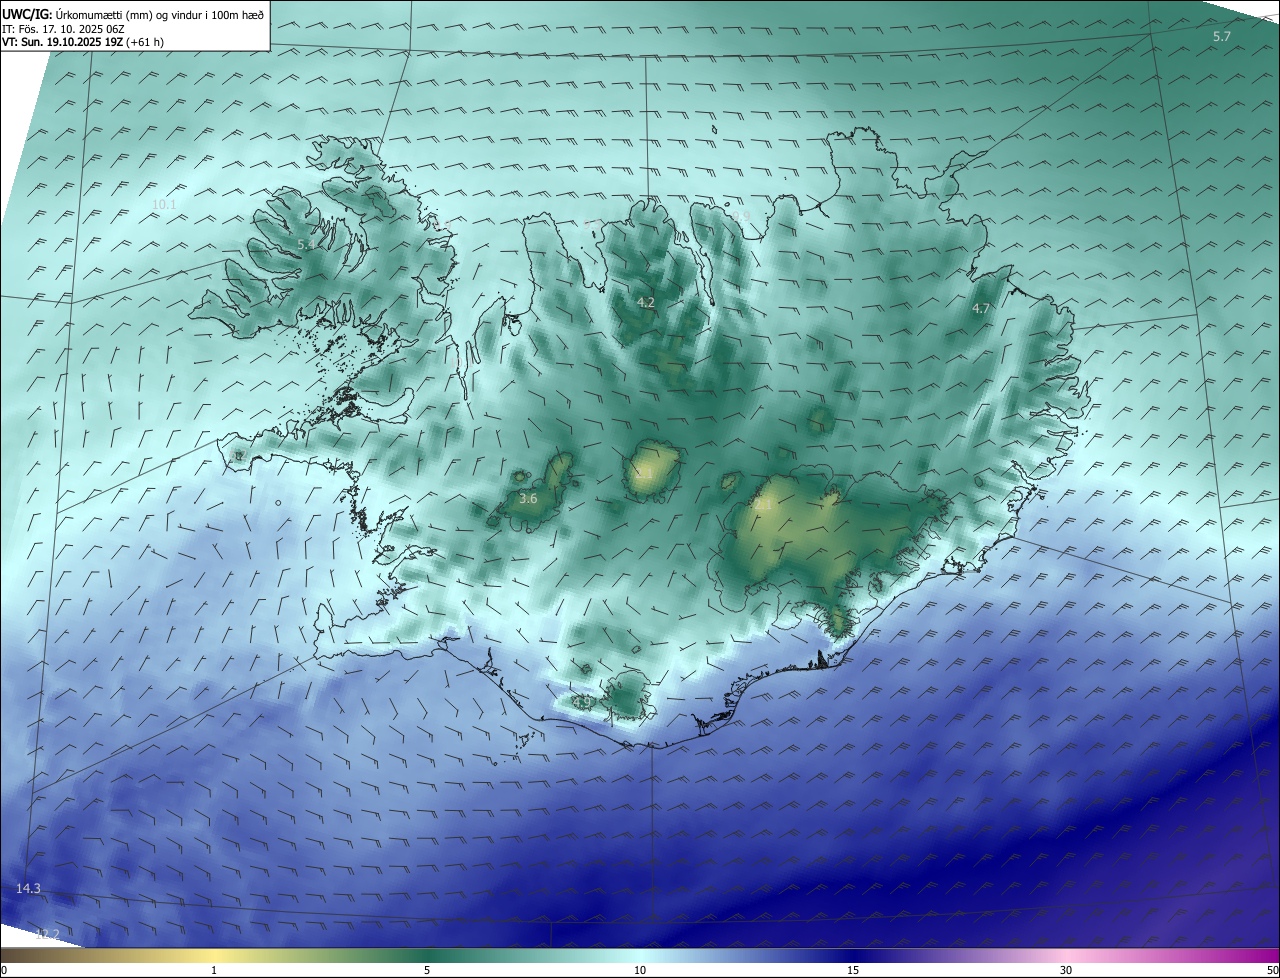The height and width of the screenshot is (978, 1280).
Task: Click the 30 tick on the color scale
Action: 1066,970
